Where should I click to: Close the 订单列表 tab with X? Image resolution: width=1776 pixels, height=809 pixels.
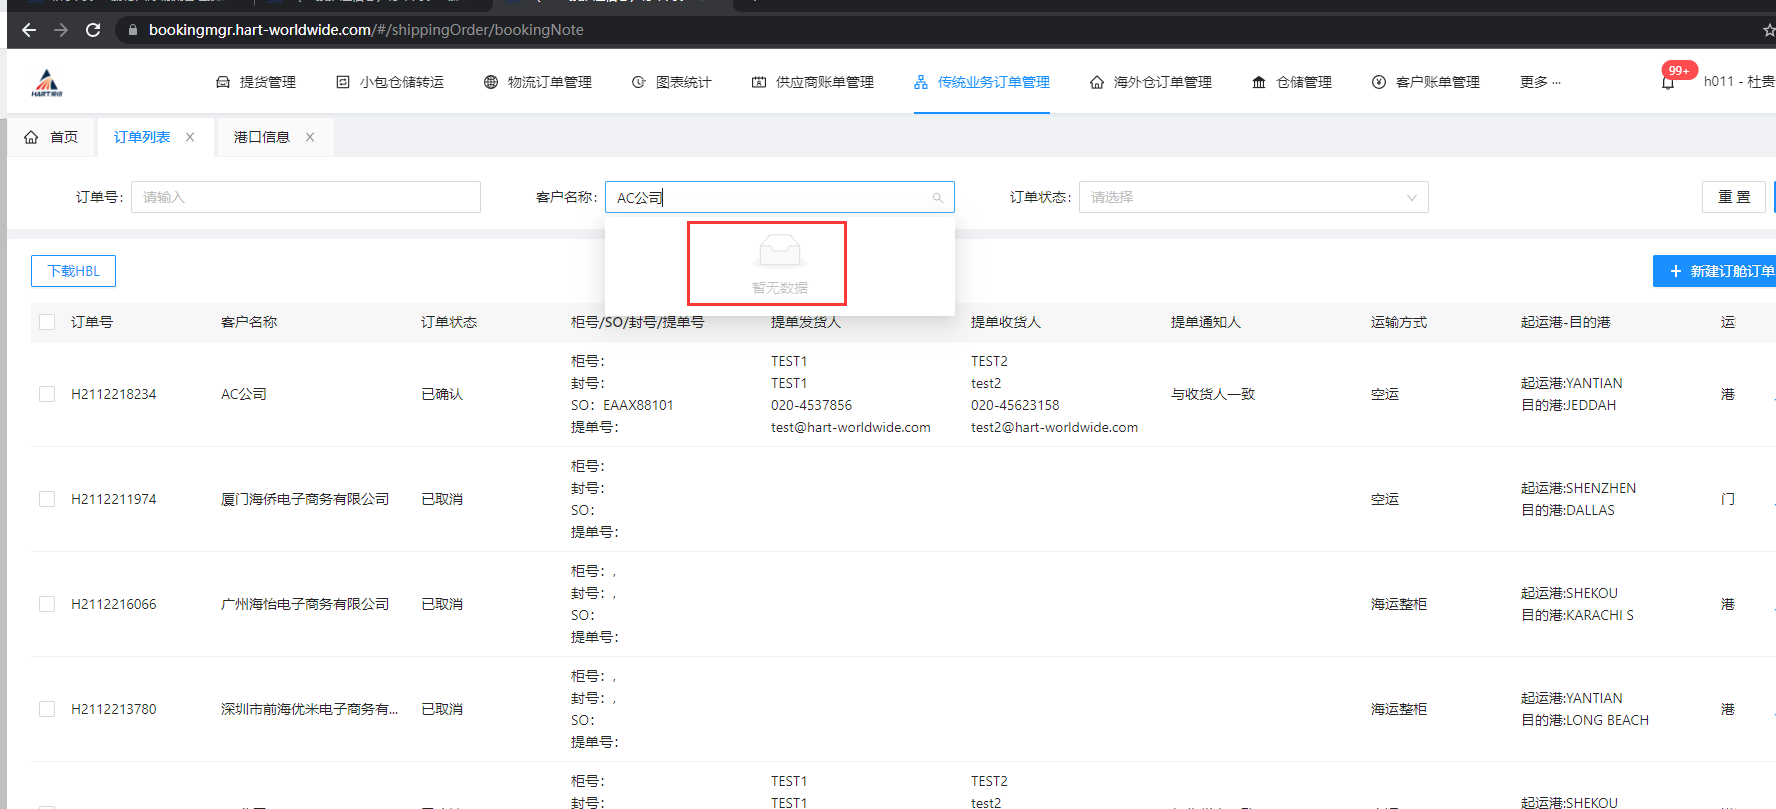click(x=190, y=137)
